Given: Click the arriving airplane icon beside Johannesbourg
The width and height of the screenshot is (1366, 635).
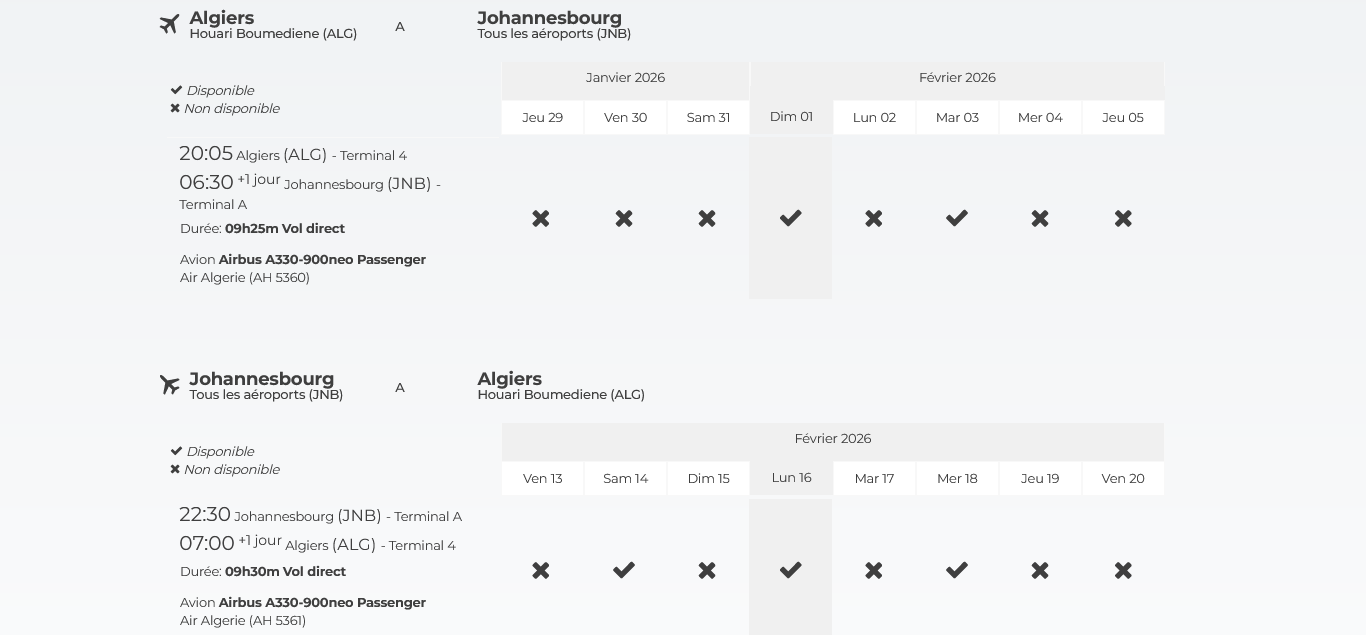Looking at the screenshot, I should [x=170, y=385].
